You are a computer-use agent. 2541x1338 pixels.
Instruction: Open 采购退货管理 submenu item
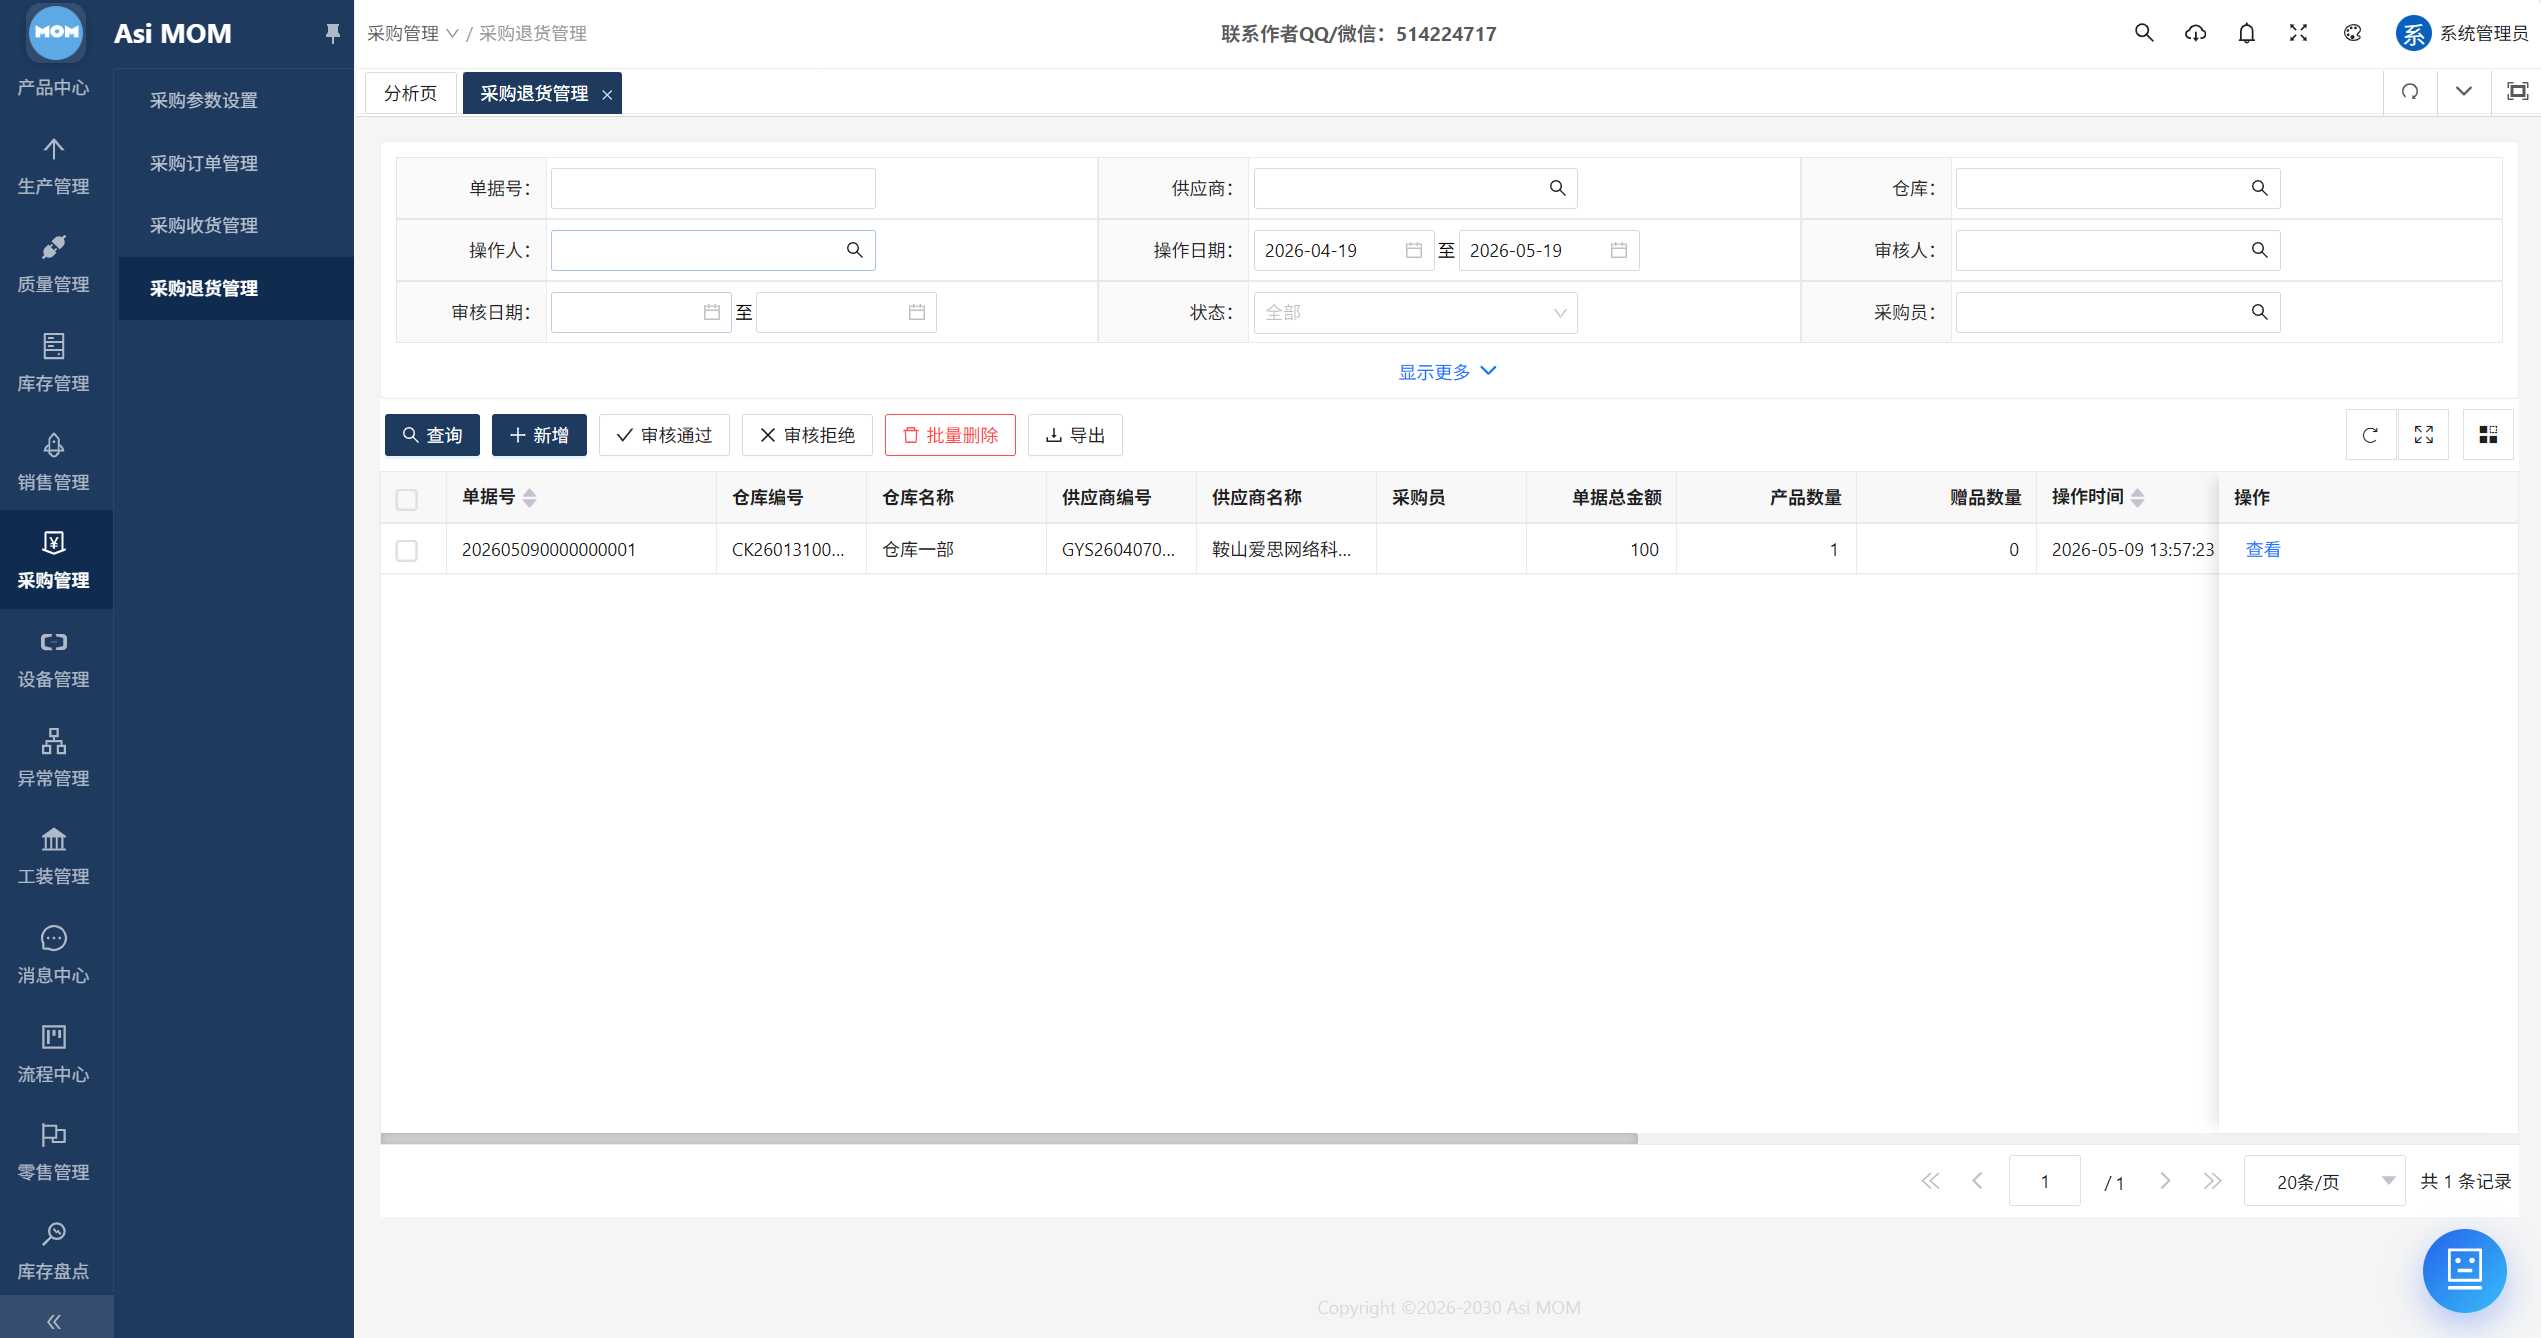[236, 288]
